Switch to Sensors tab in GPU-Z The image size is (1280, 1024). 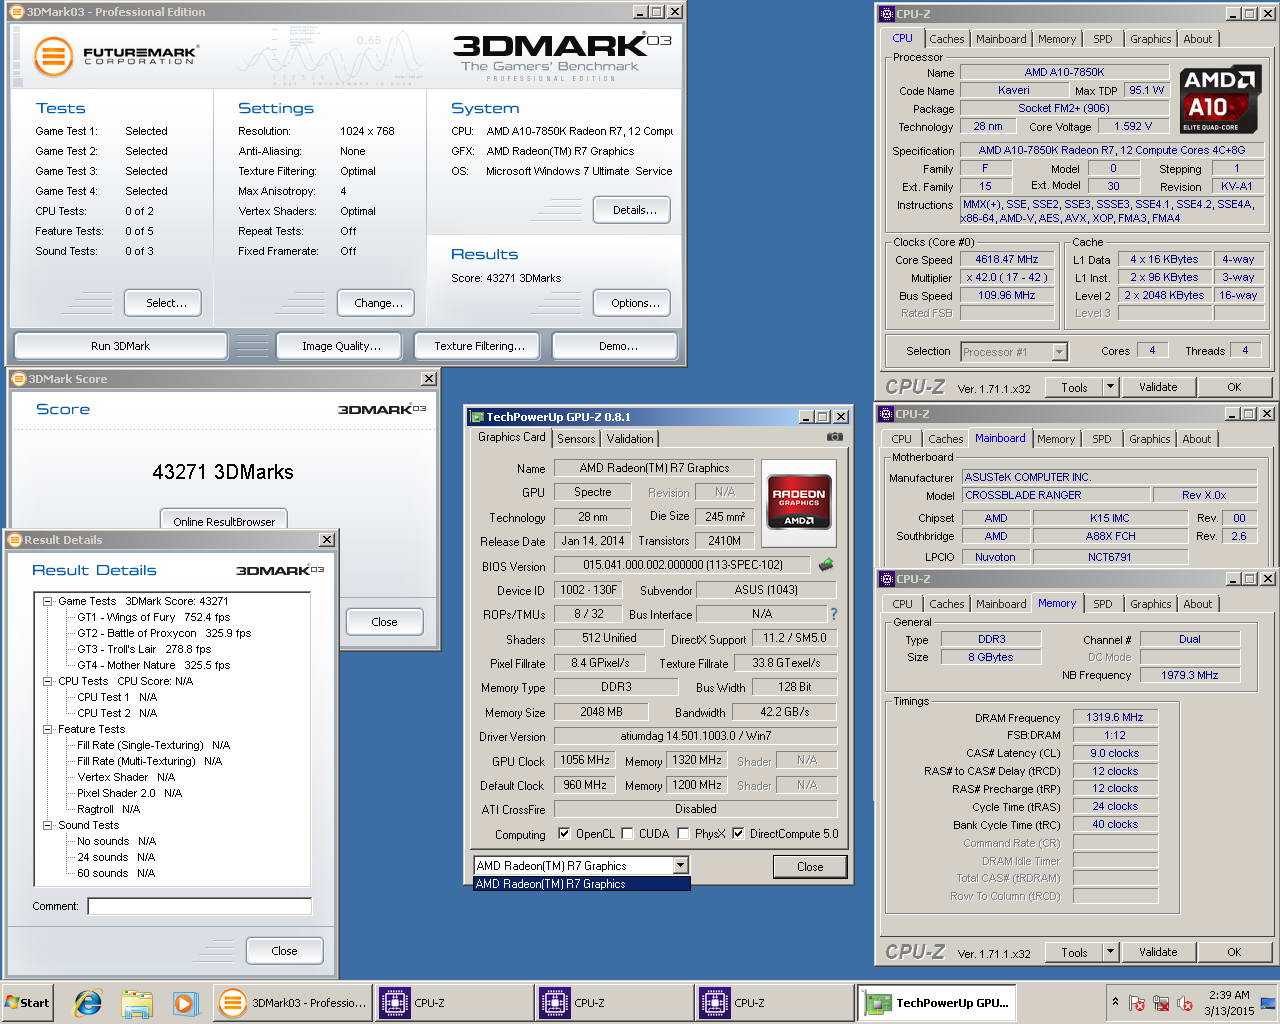tap(576, 439)
